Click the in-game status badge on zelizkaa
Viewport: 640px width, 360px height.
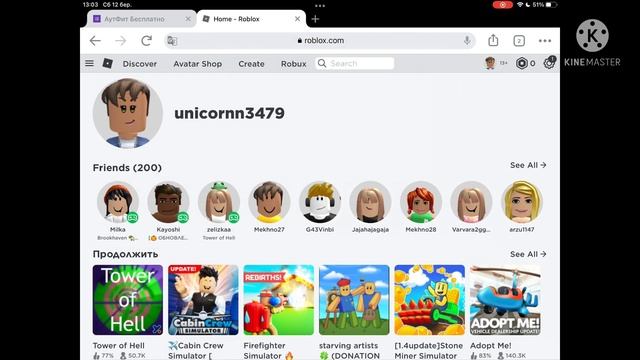click(x=233, y=218)
